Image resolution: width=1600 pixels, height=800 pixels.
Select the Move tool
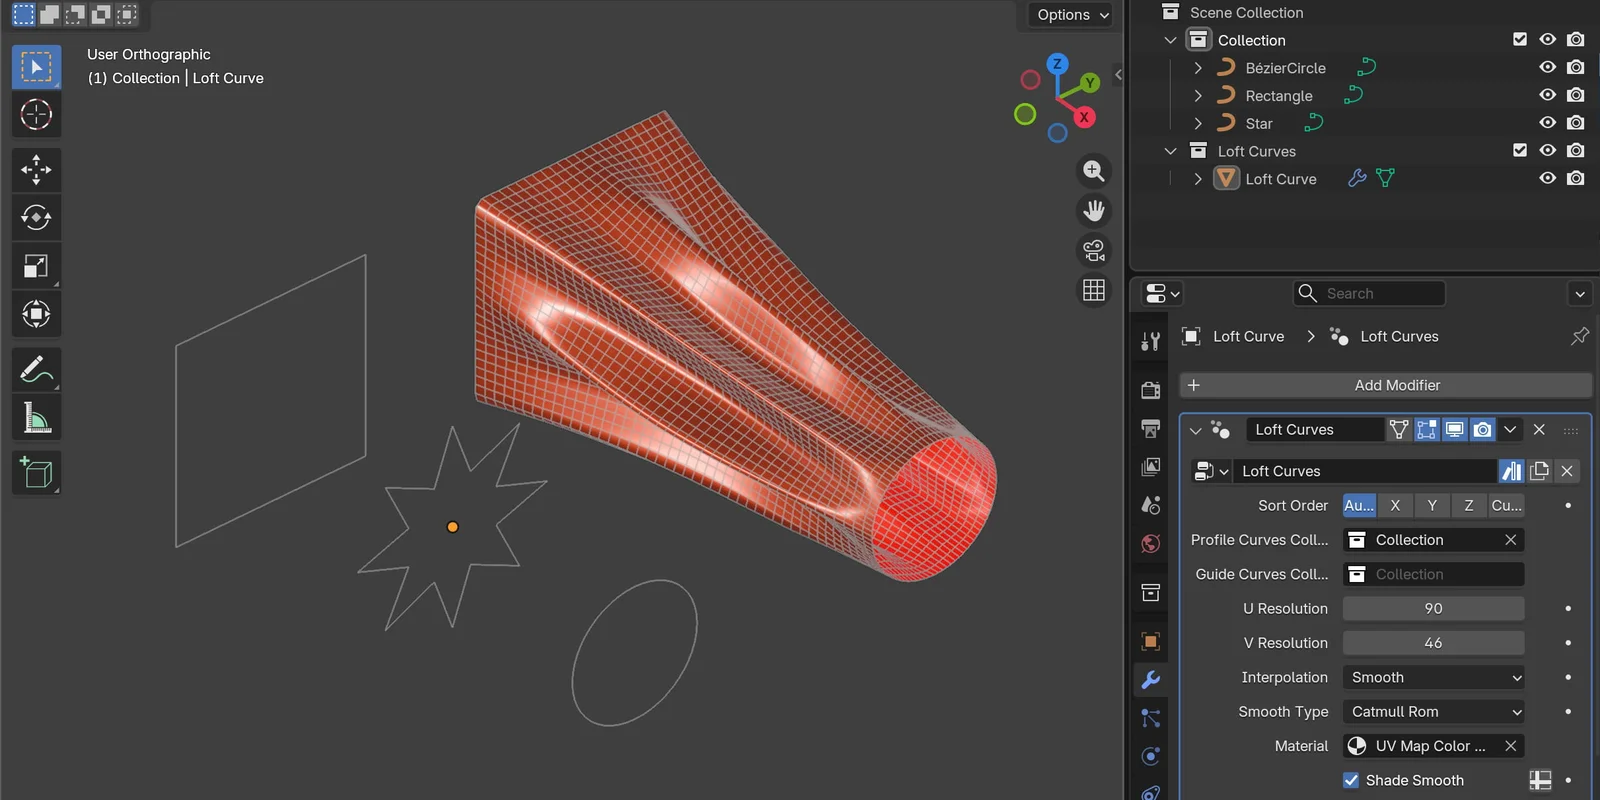[x=36, y=170]
